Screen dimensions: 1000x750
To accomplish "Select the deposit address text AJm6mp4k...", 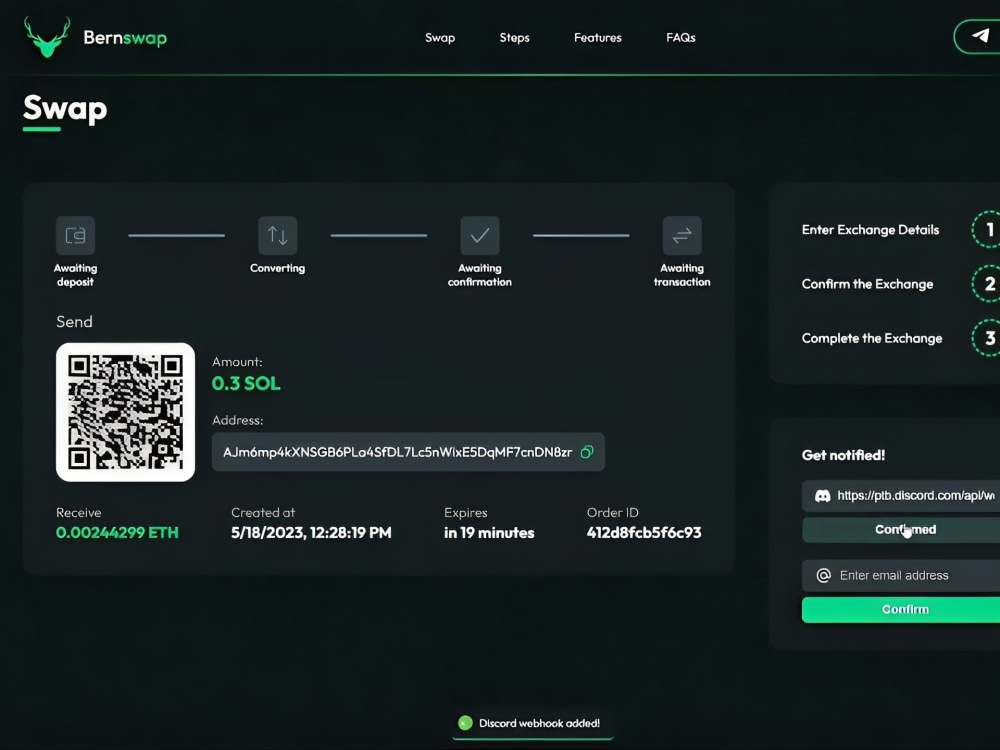I will coord(397,452).
